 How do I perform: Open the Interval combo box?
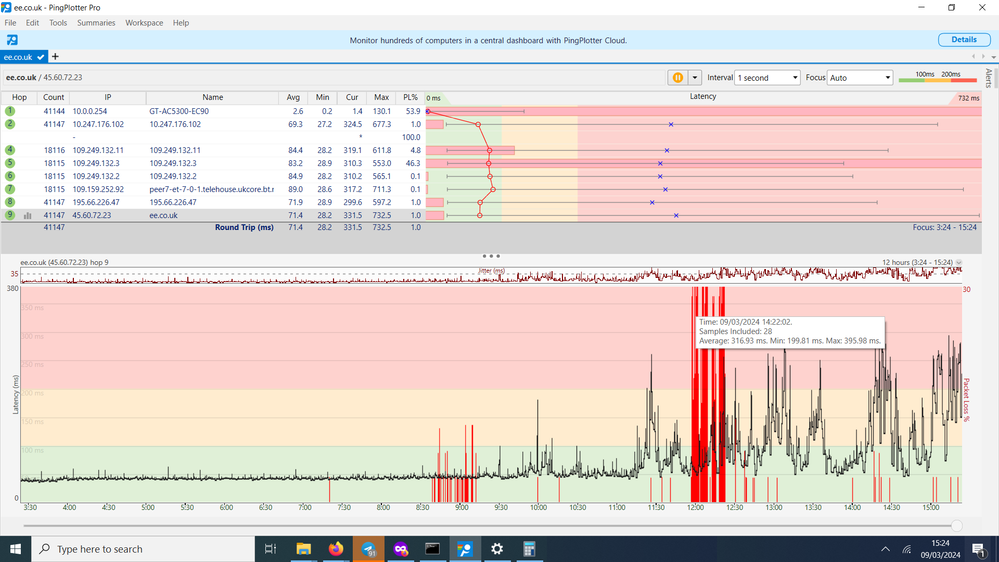tap(767, 78)
